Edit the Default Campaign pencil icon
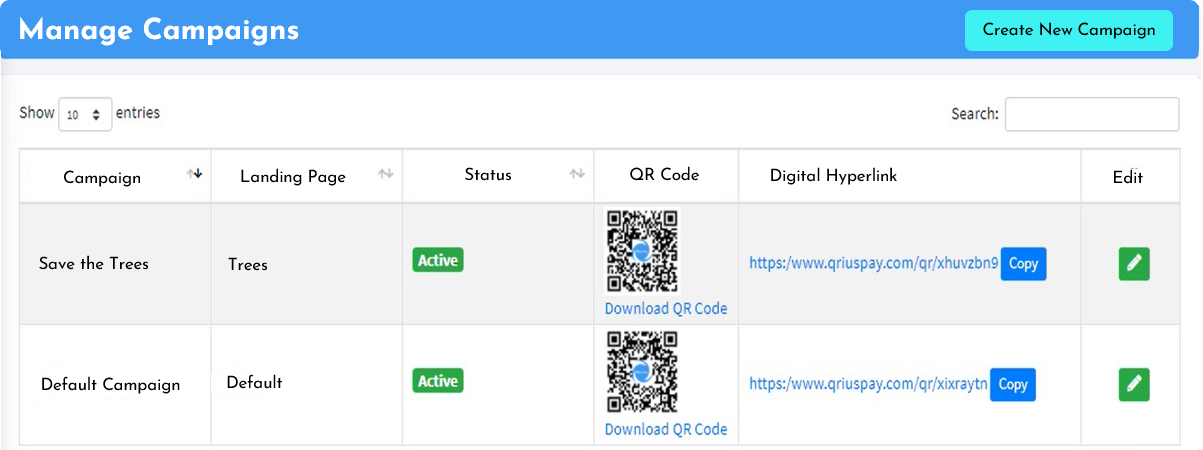The height and width of the screenshot is (450, 1203). click(x=1133, y=384)
